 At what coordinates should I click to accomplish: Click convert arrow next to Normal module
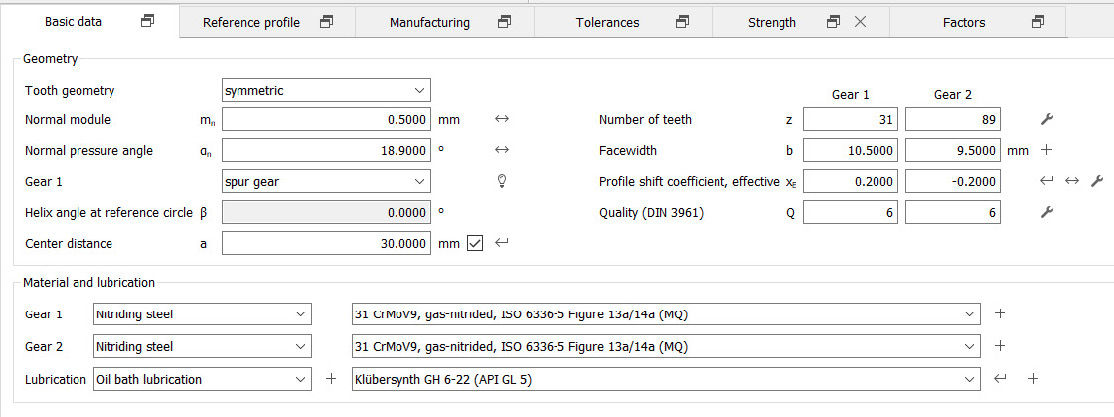(502, 119)
